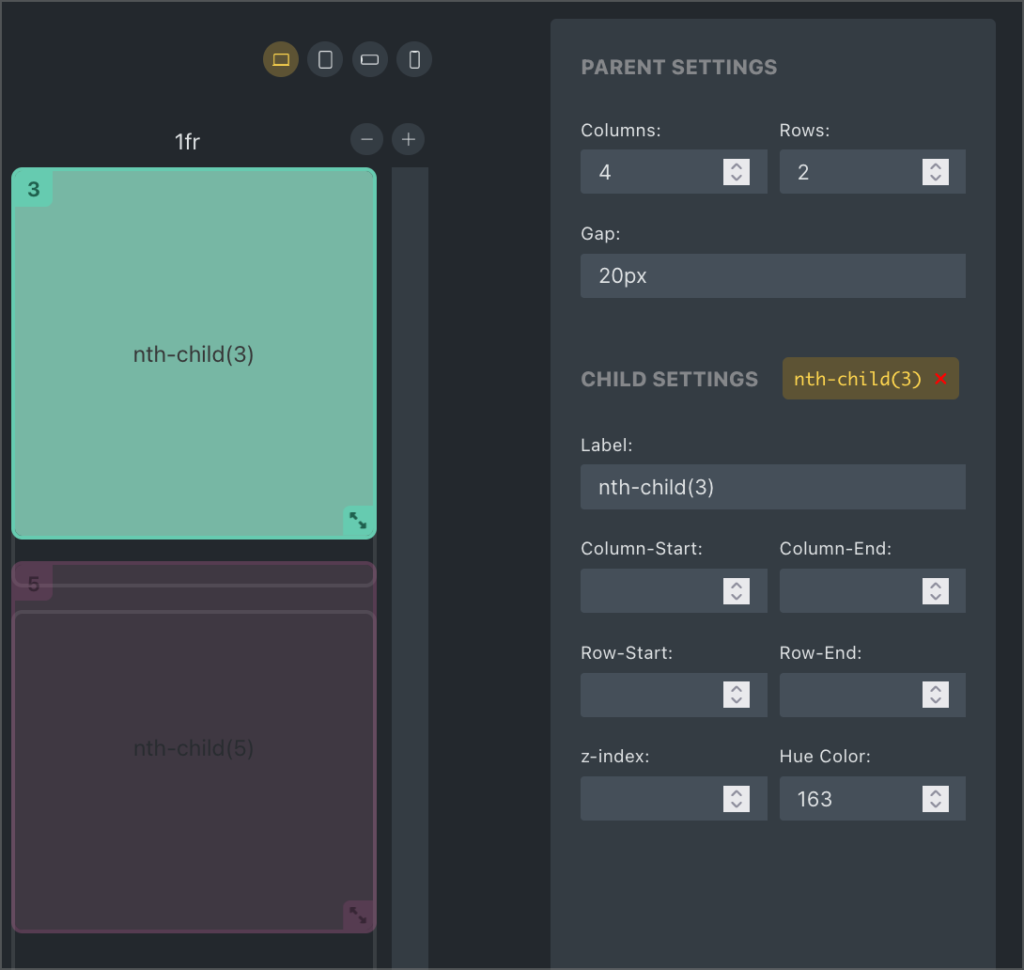Click the CHILD SETTINGS heading
The image size is (1024, 970).
(x=669, y=379)
